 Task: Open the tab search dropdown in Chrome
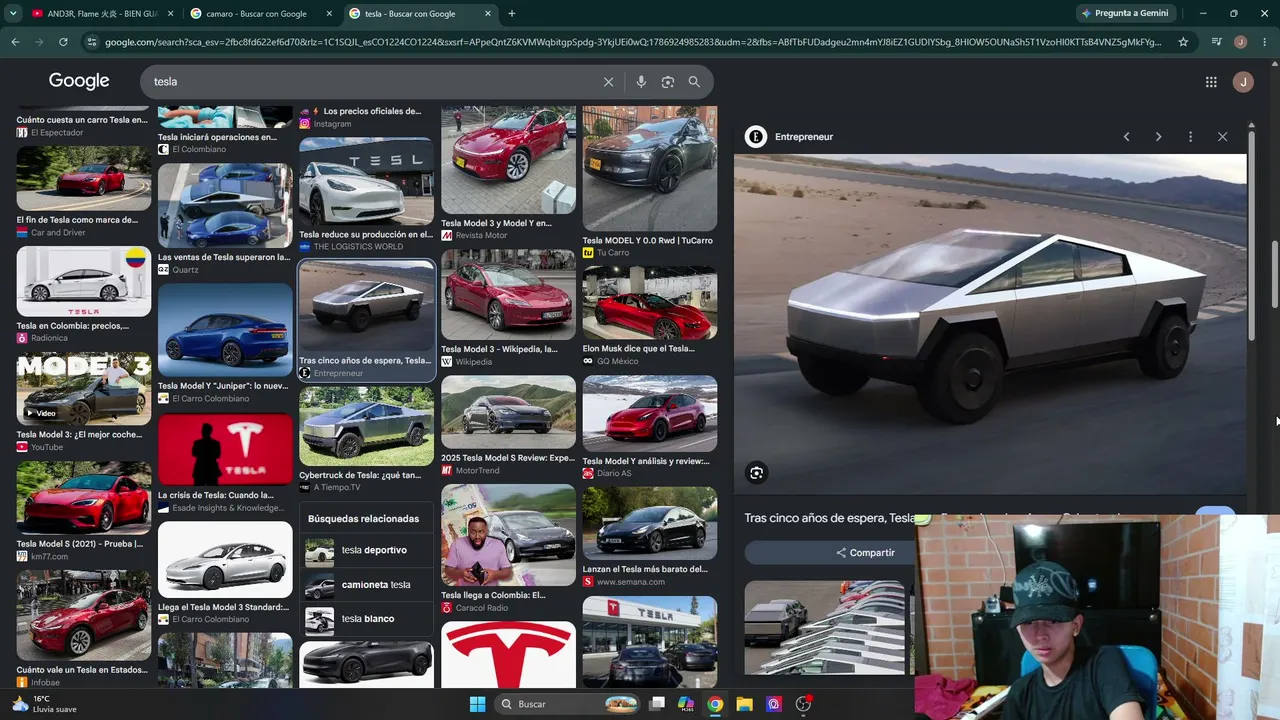[13, 14]
